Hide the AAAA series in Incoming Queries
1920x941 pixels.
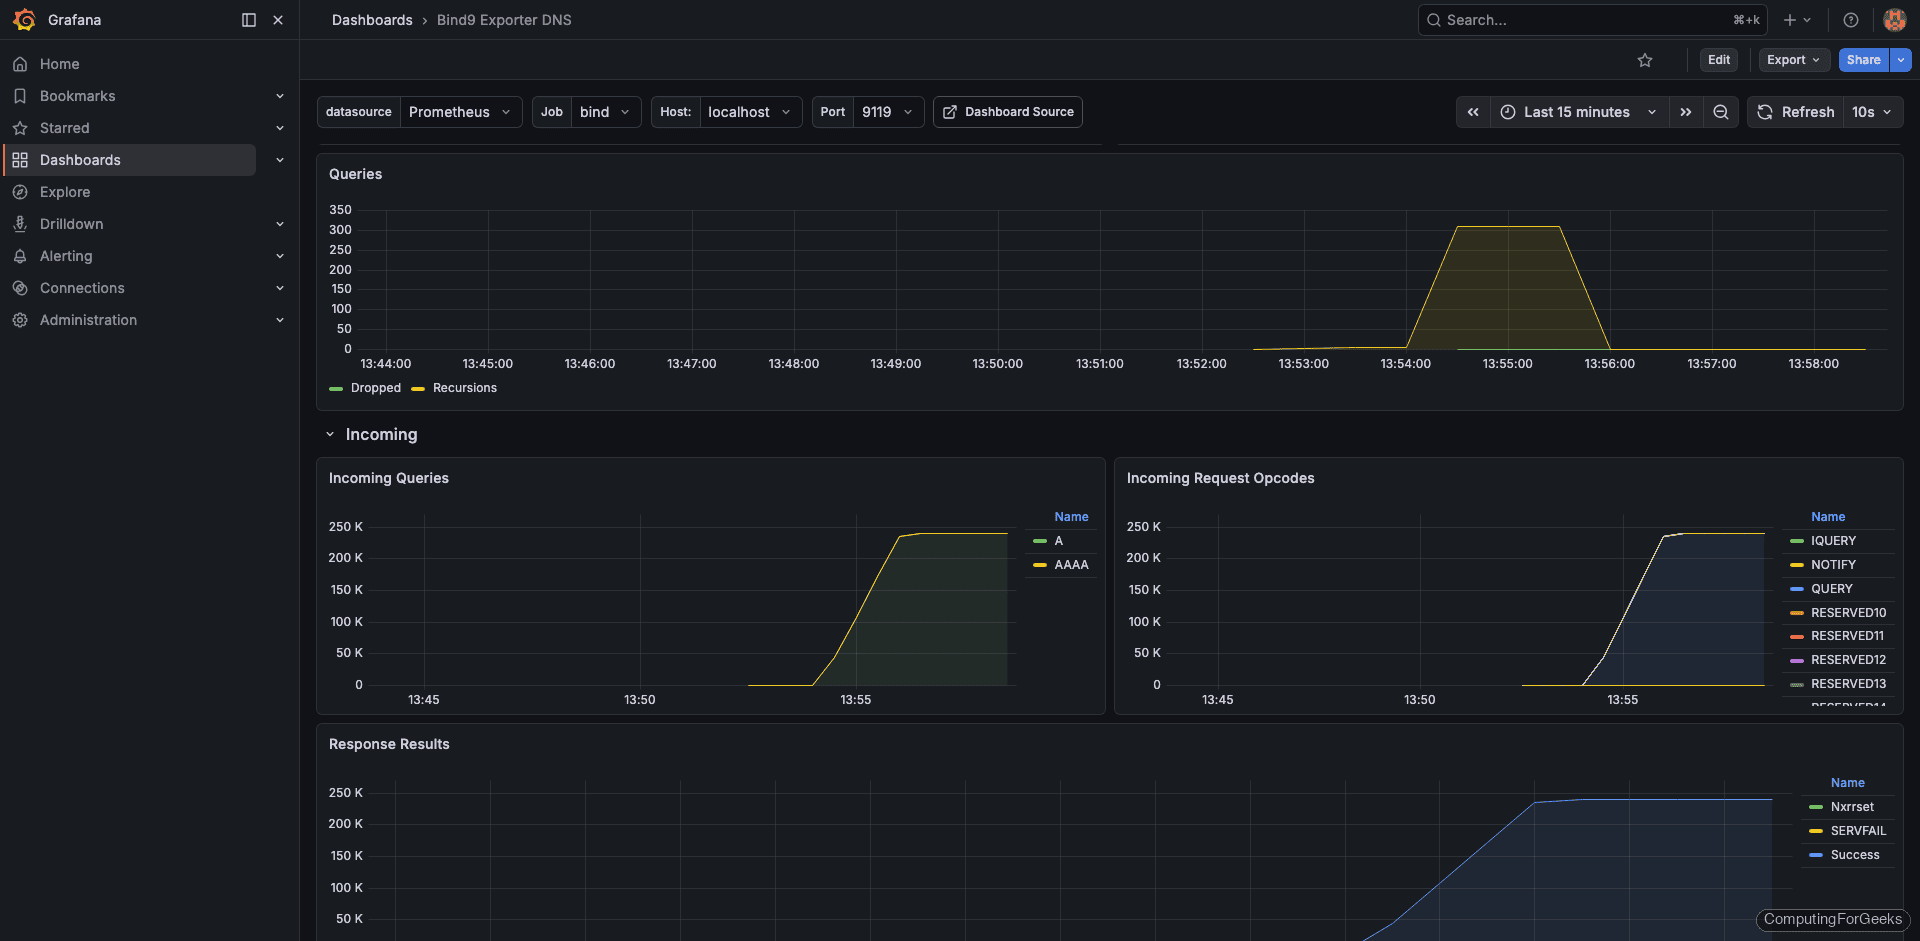click(1071, 564)
